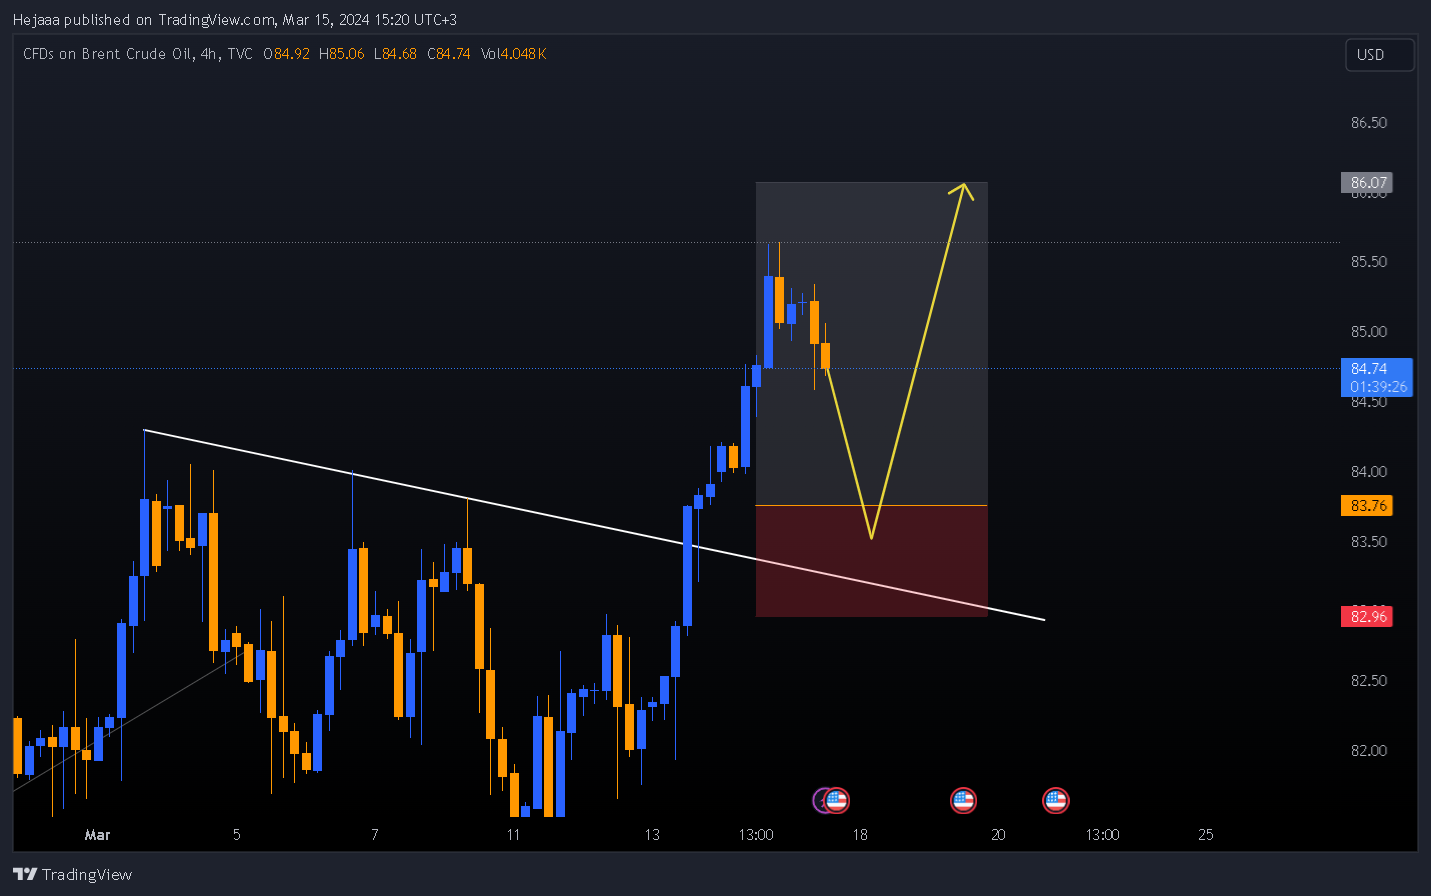The height and width of the screenshot is (896, 1431).
Task: Click the TradingView logo at bottom
Action: (72, 874)
